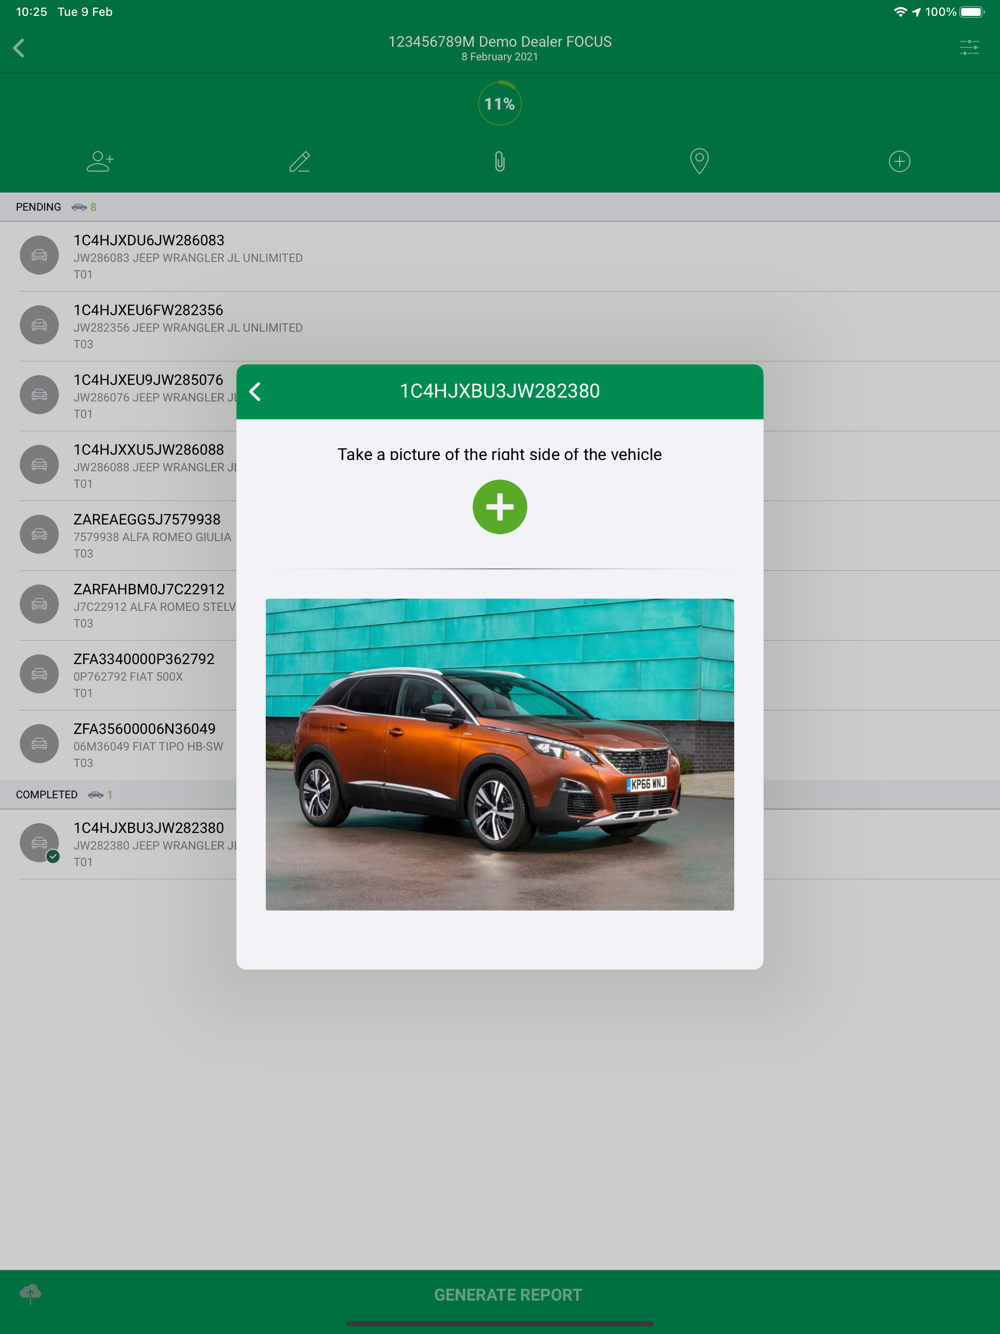Tap car icon for 1C4HJXEU6FW282356
1000x1334 pixels.
pos(39,325)
